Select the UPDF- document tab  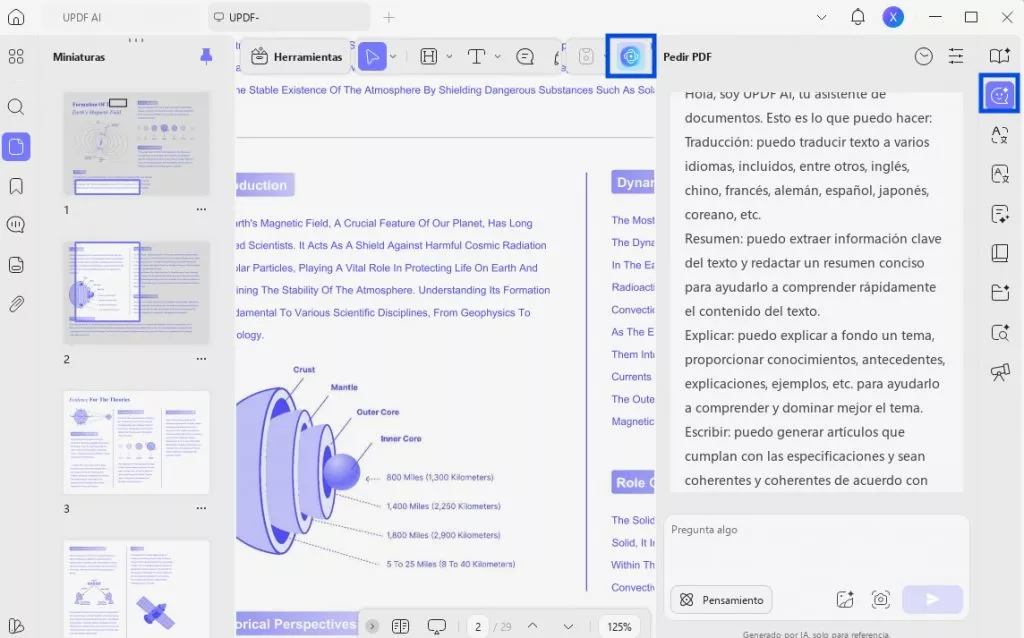289,18
